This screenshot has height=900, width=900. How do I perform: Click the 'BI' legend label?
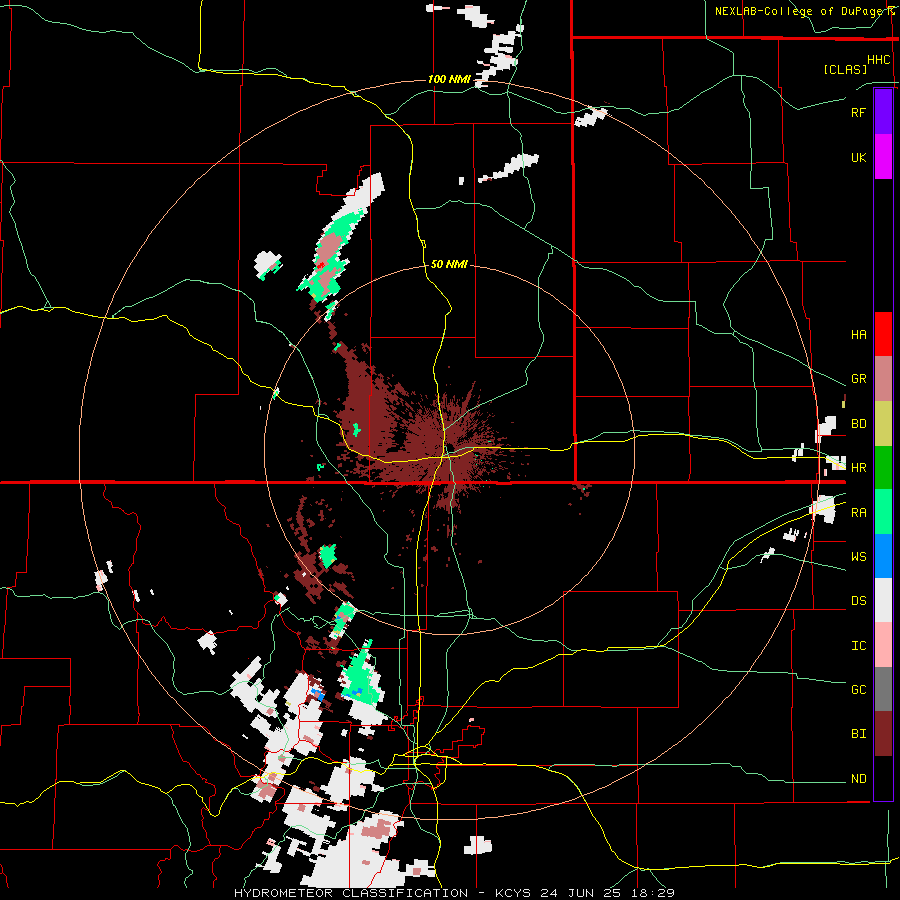858,734
